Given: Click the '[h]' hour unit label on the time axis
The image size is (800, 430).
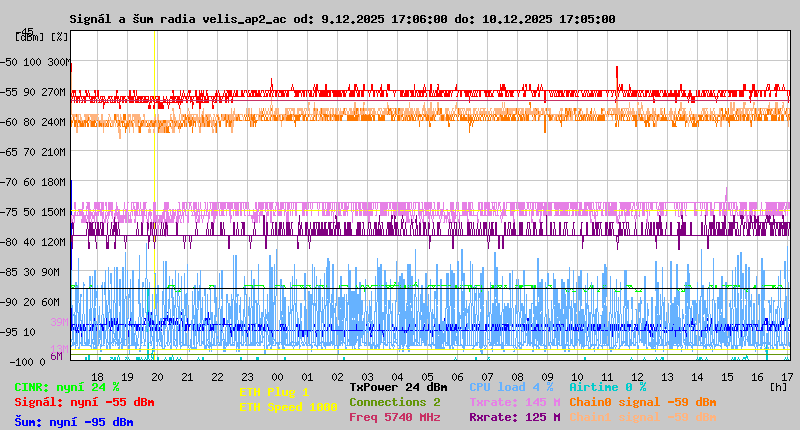Looking at the screenshot, I should pyautogui.click(x=778, y=386).
